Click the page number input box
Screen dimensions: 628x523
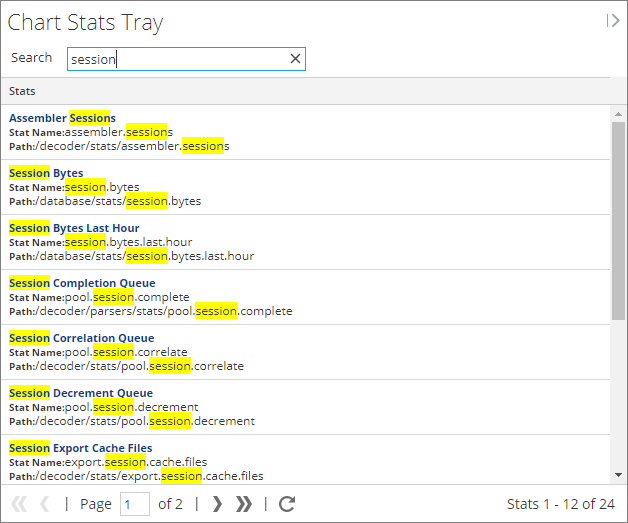click(x=134, y=504)
